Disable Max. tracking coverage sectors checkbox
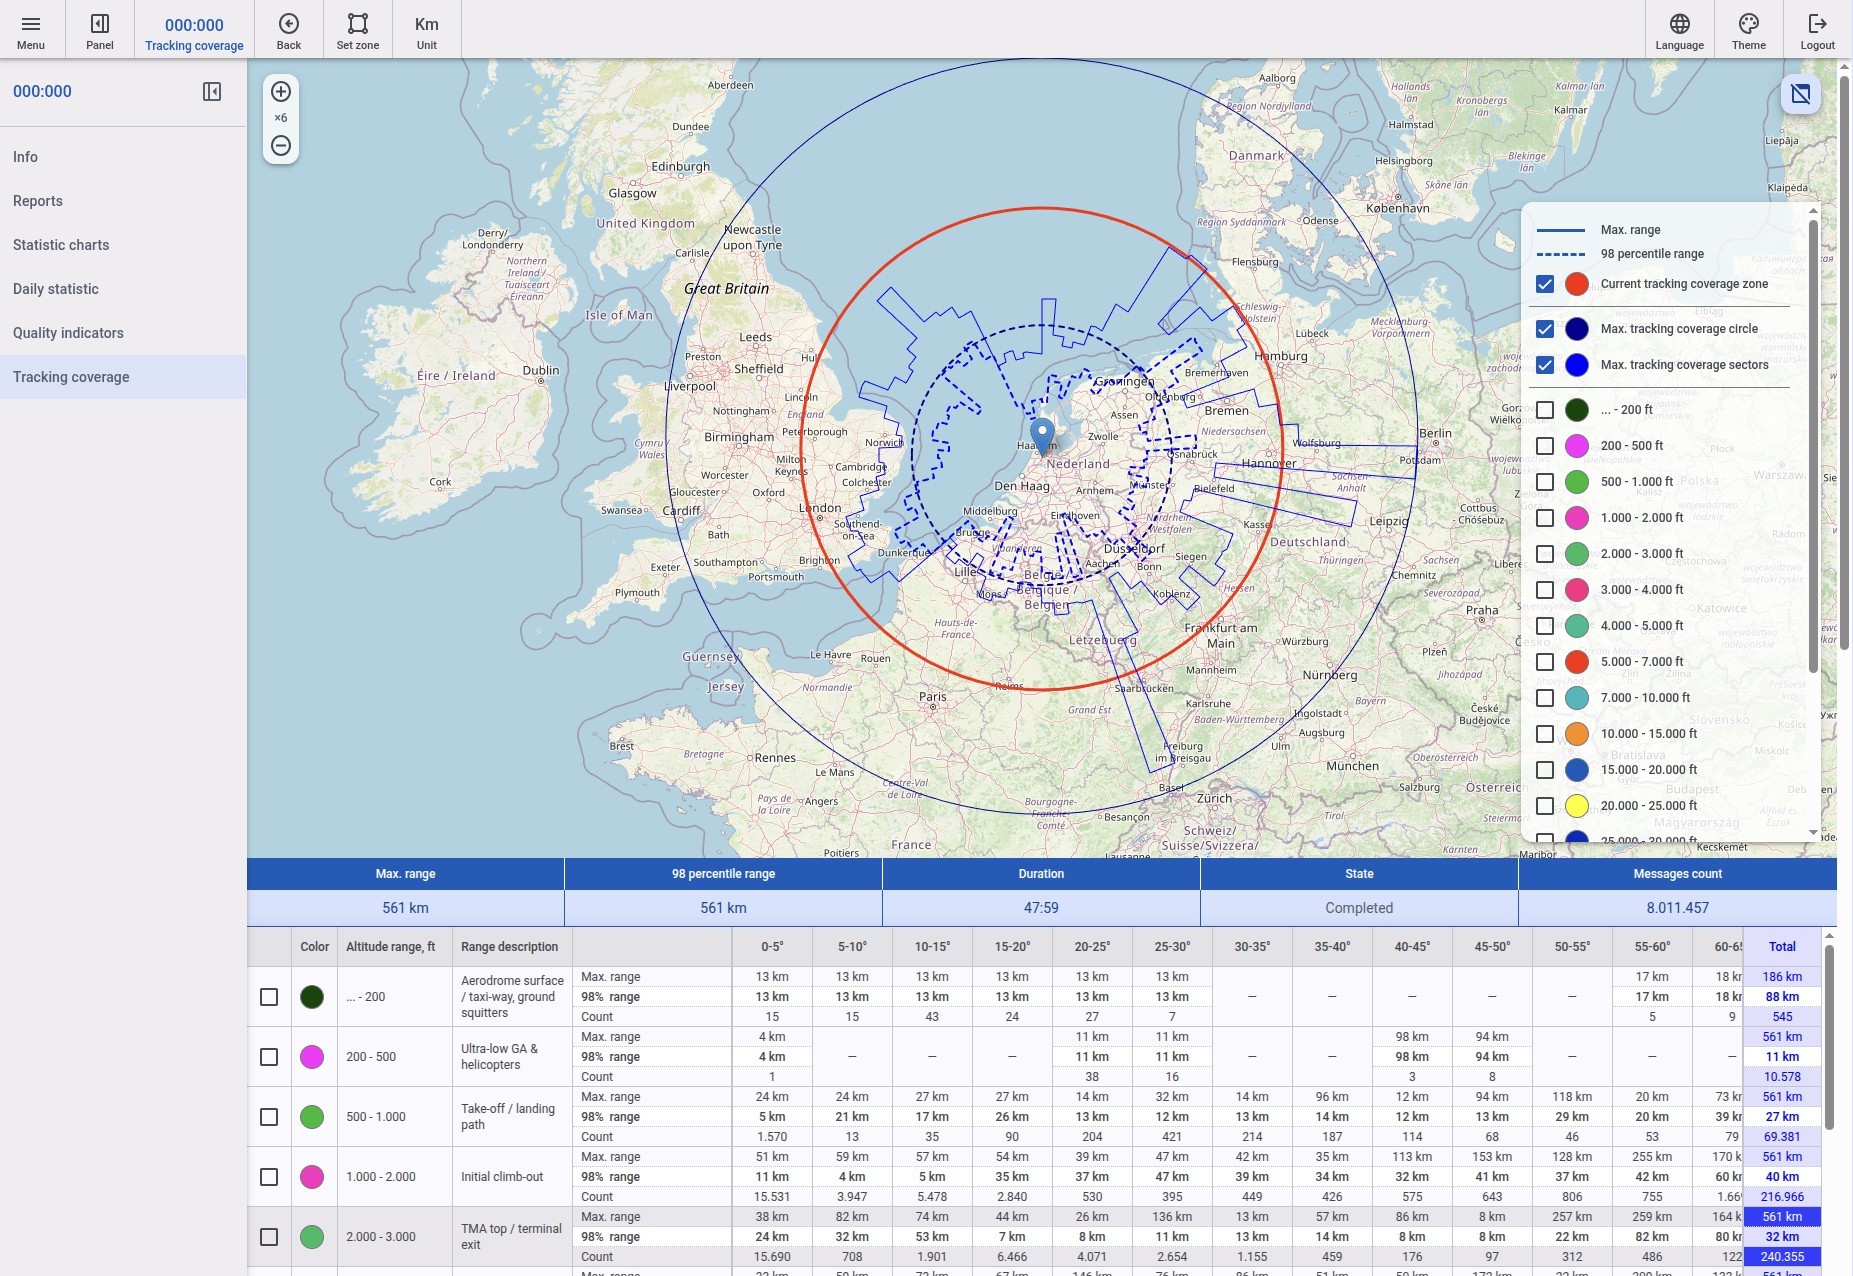The width and height of the screenshot is (1853, 1276). [1545, 365]
